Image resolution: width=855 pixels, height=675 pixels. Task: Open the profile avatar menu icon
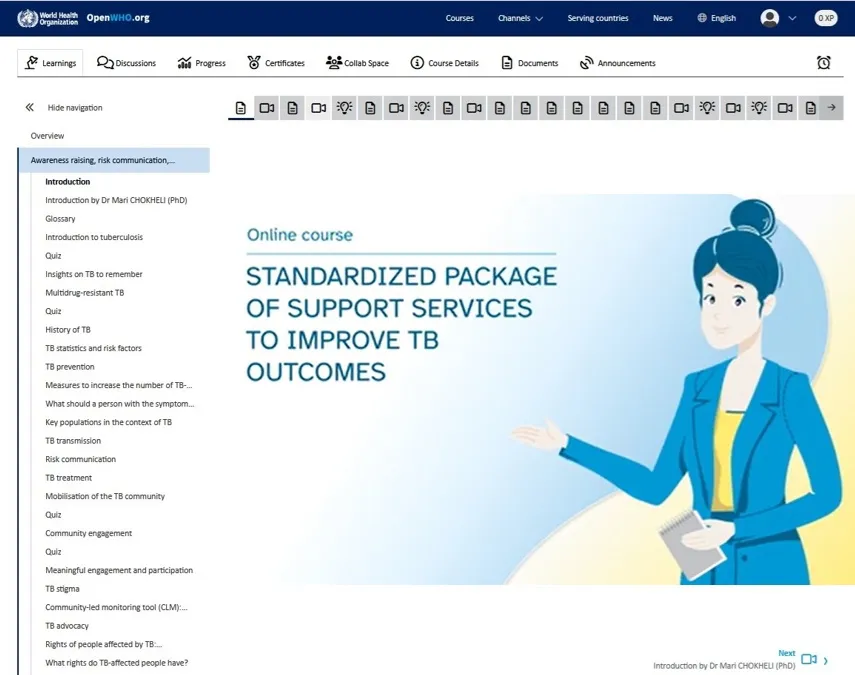[x=768, y=17]
